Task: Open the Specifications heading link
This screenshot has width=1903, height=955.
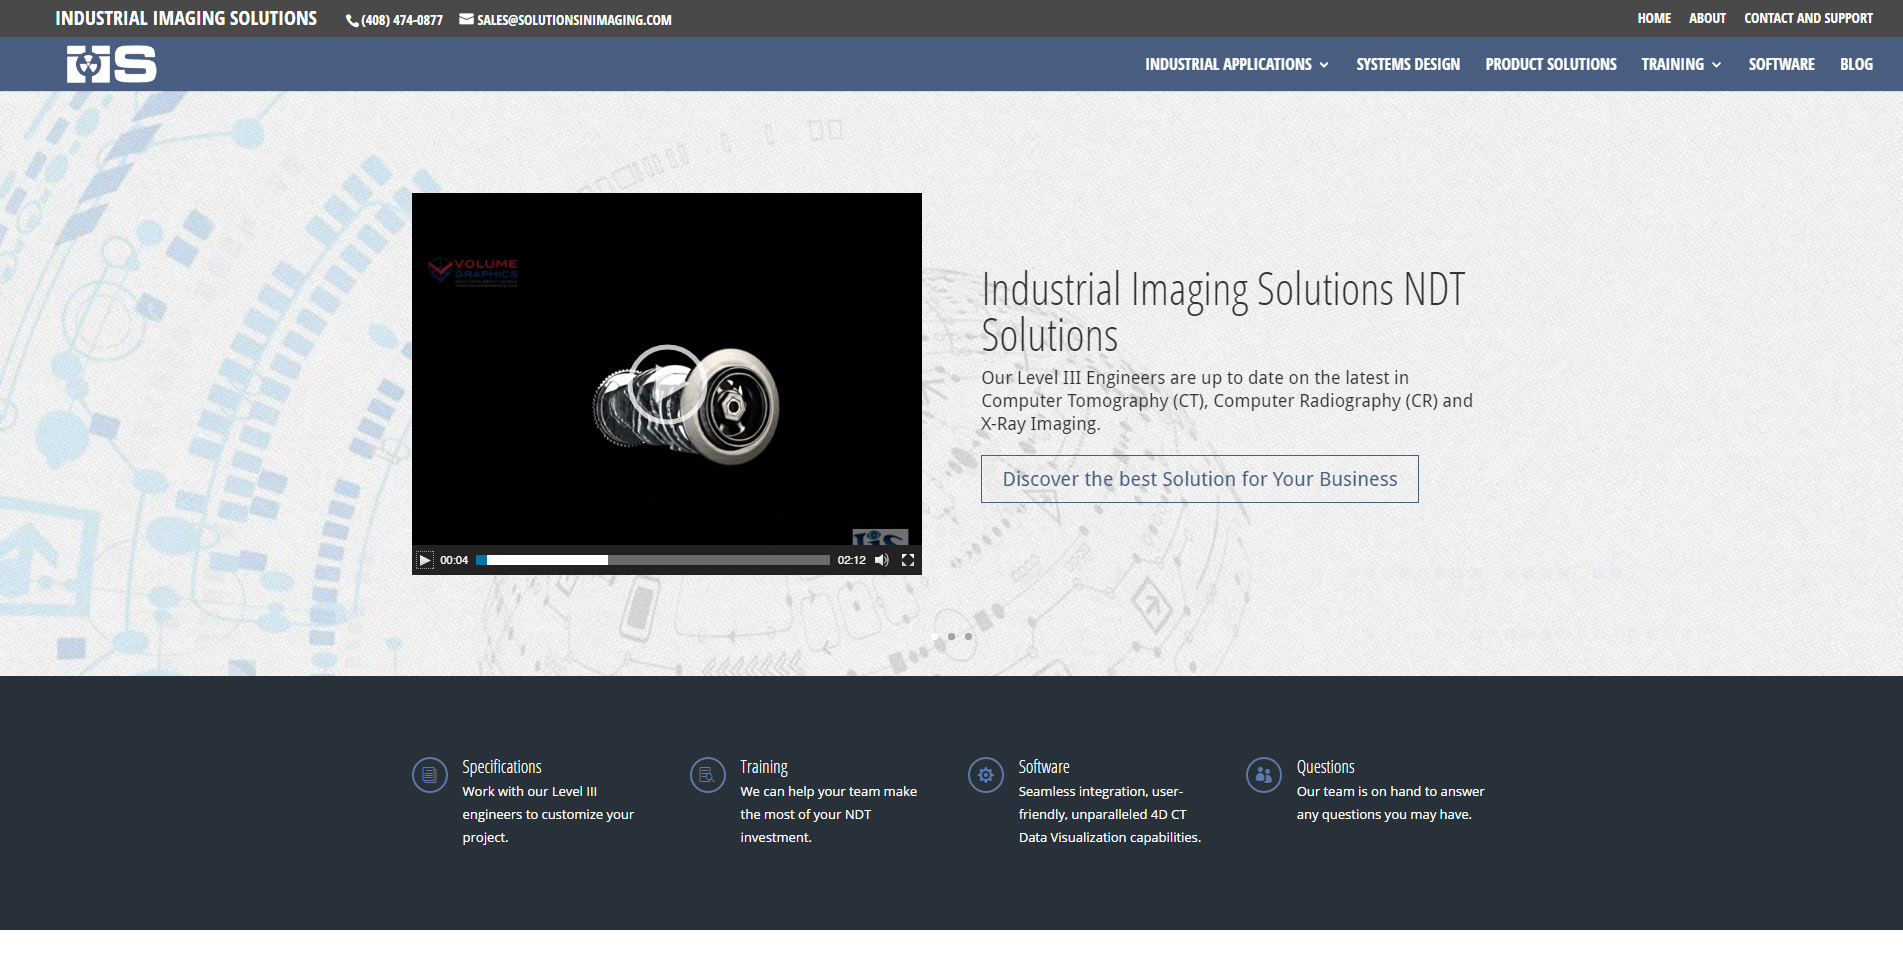Action: 502,767
